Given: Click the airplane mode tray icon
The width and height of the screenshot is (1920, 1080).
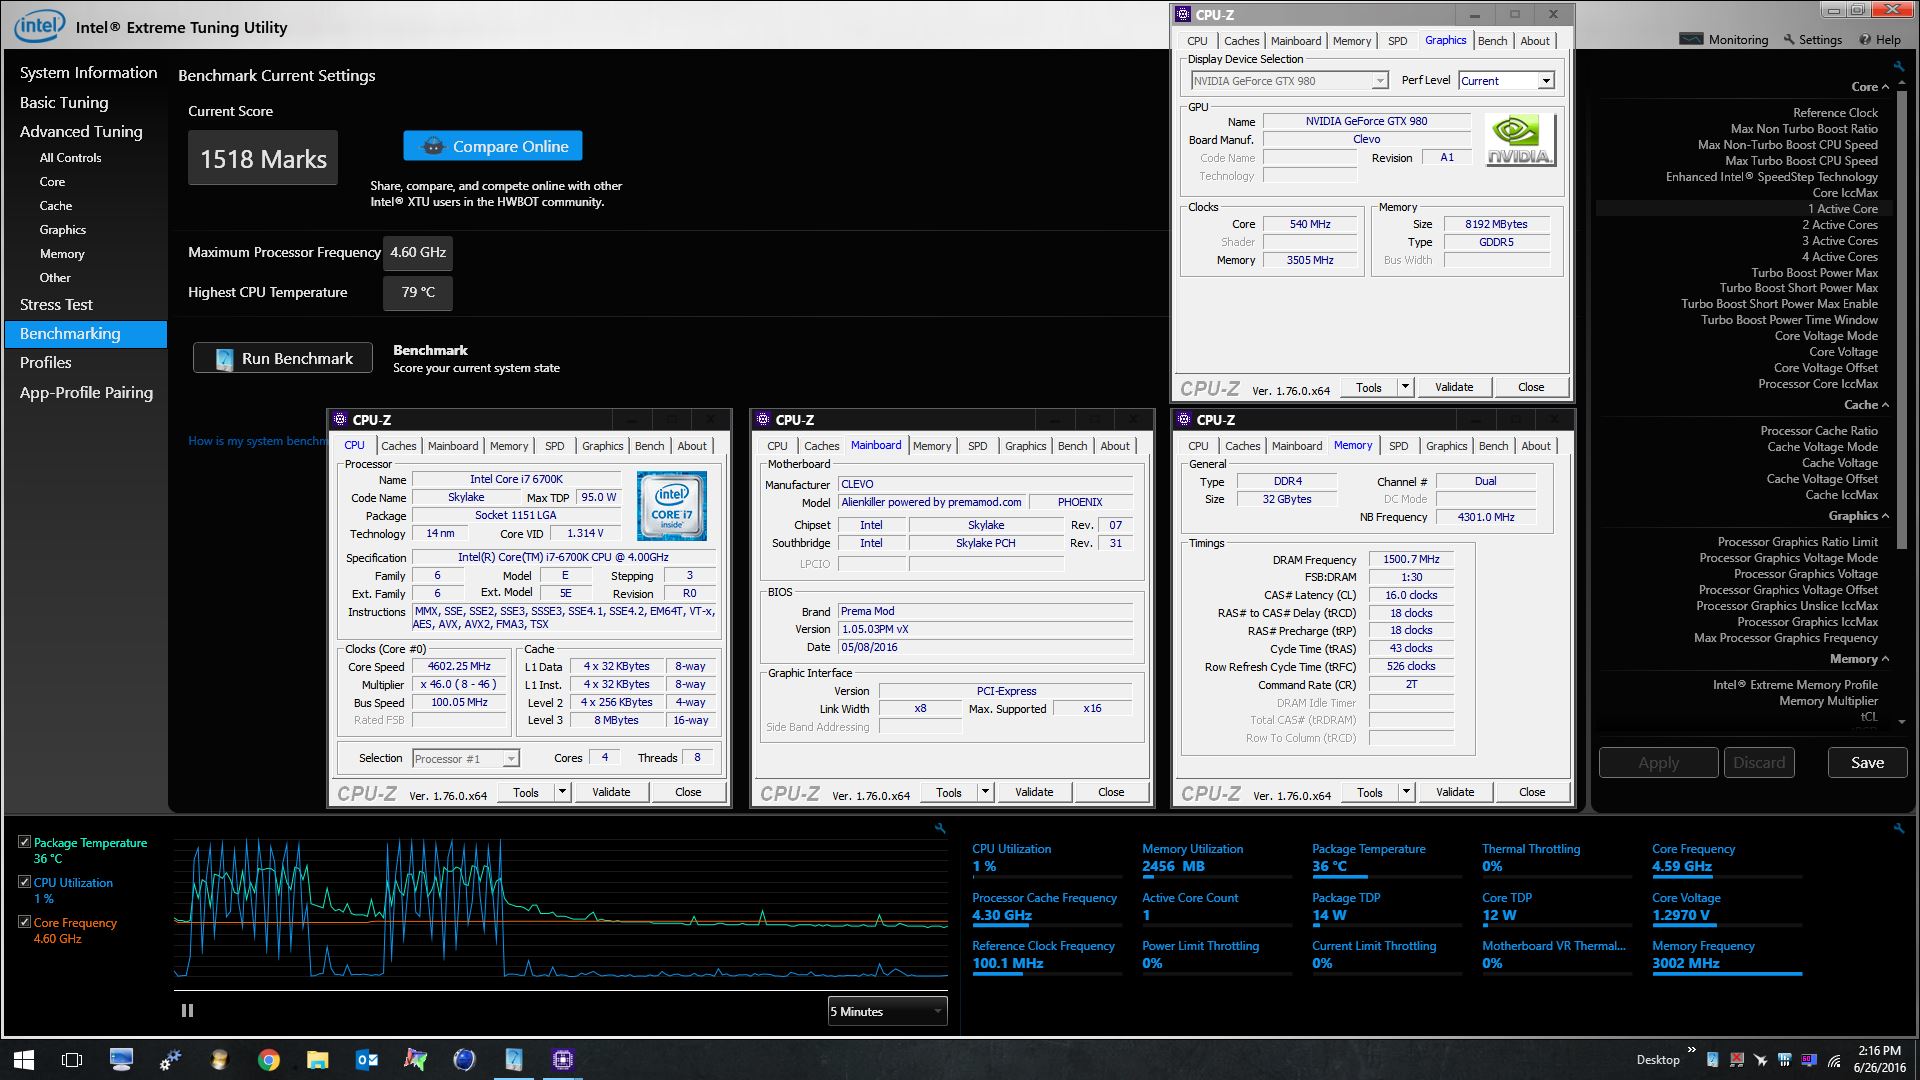Looking at the screenshot, I should pyautogui.click(x=1760, y=1060).
